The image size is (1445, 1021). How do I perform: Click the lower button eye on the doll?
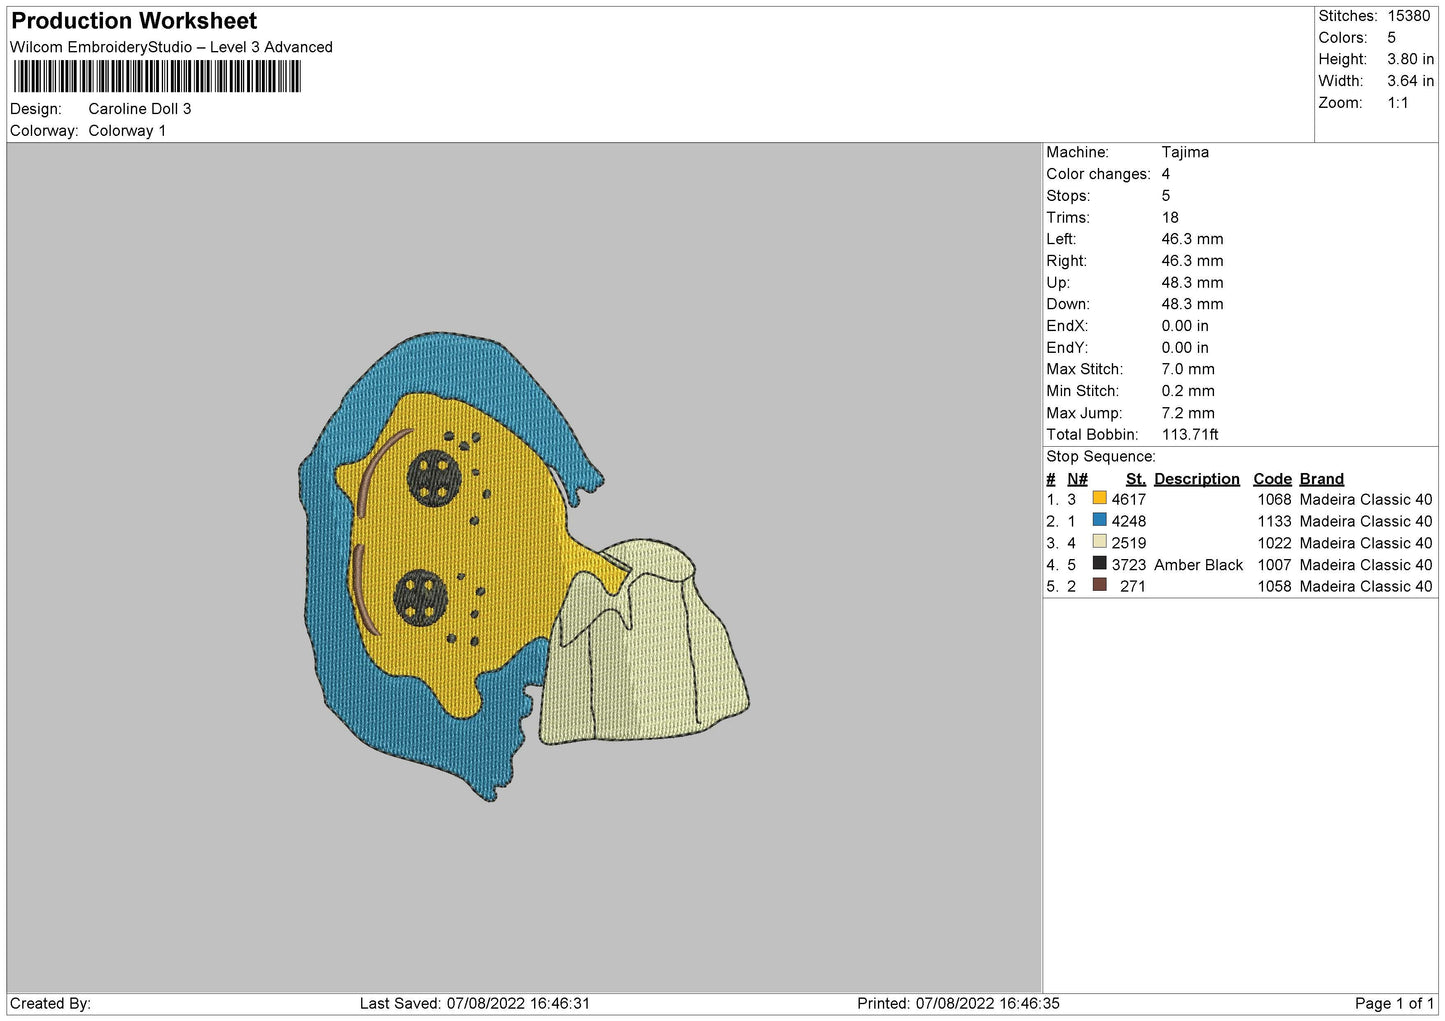pyautogui.click(x=420, y=597)
